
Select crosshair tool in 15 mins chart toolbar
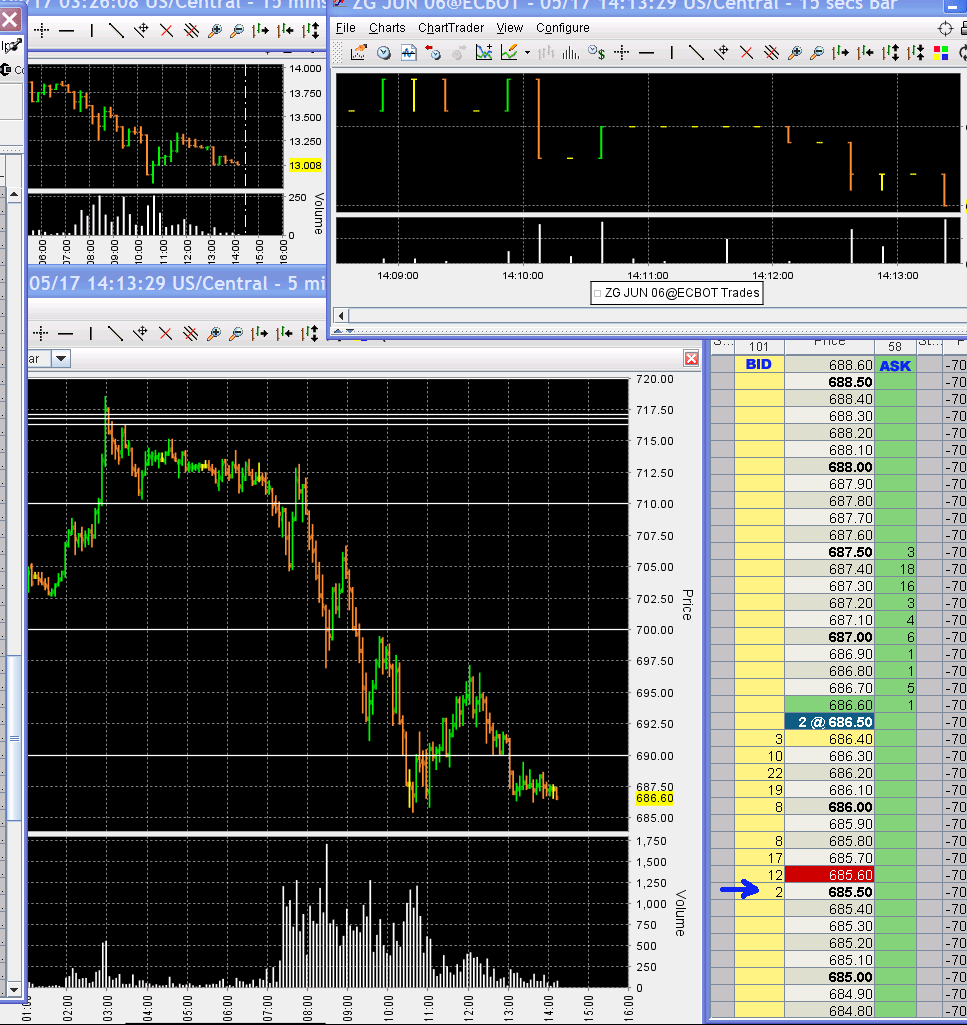[42, 30]
